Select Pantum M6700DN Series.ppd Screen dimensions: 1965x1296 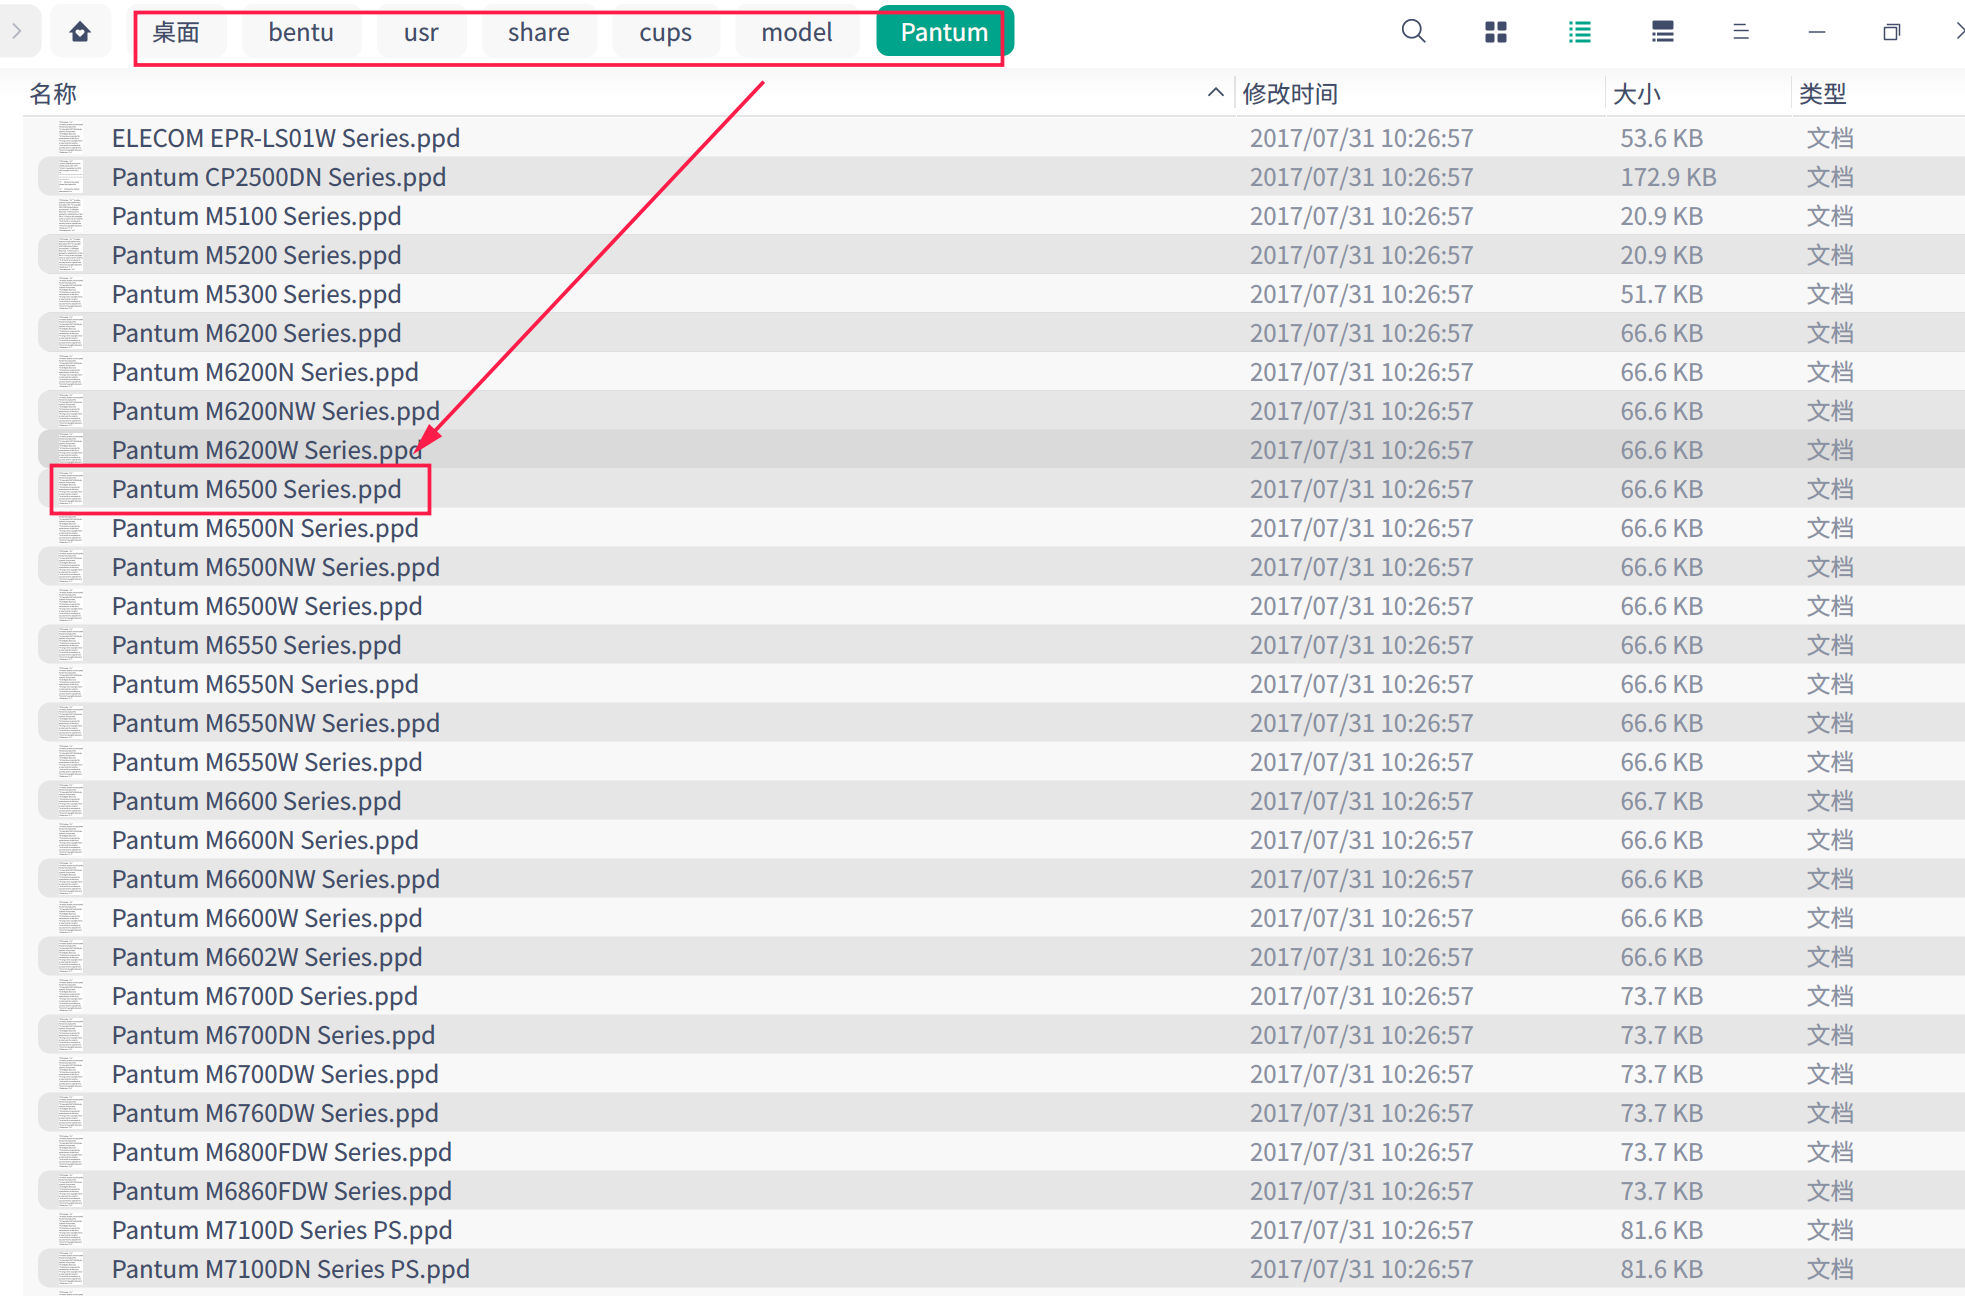coord(274,1035)
